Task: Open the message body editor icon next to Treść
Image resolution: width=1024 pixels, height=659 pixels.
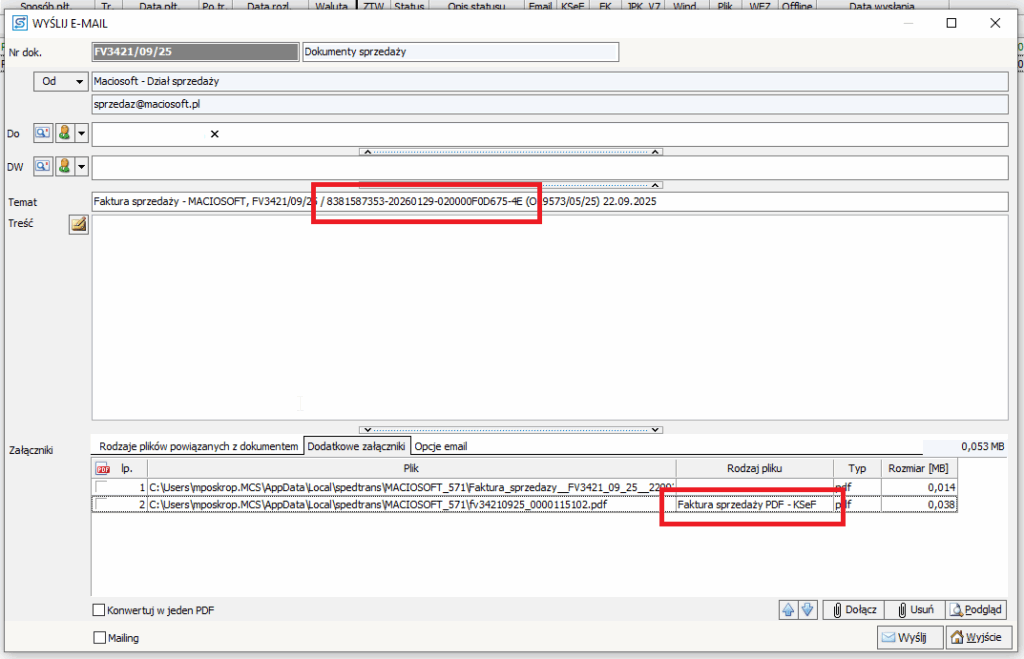Action: coord(78,225)
